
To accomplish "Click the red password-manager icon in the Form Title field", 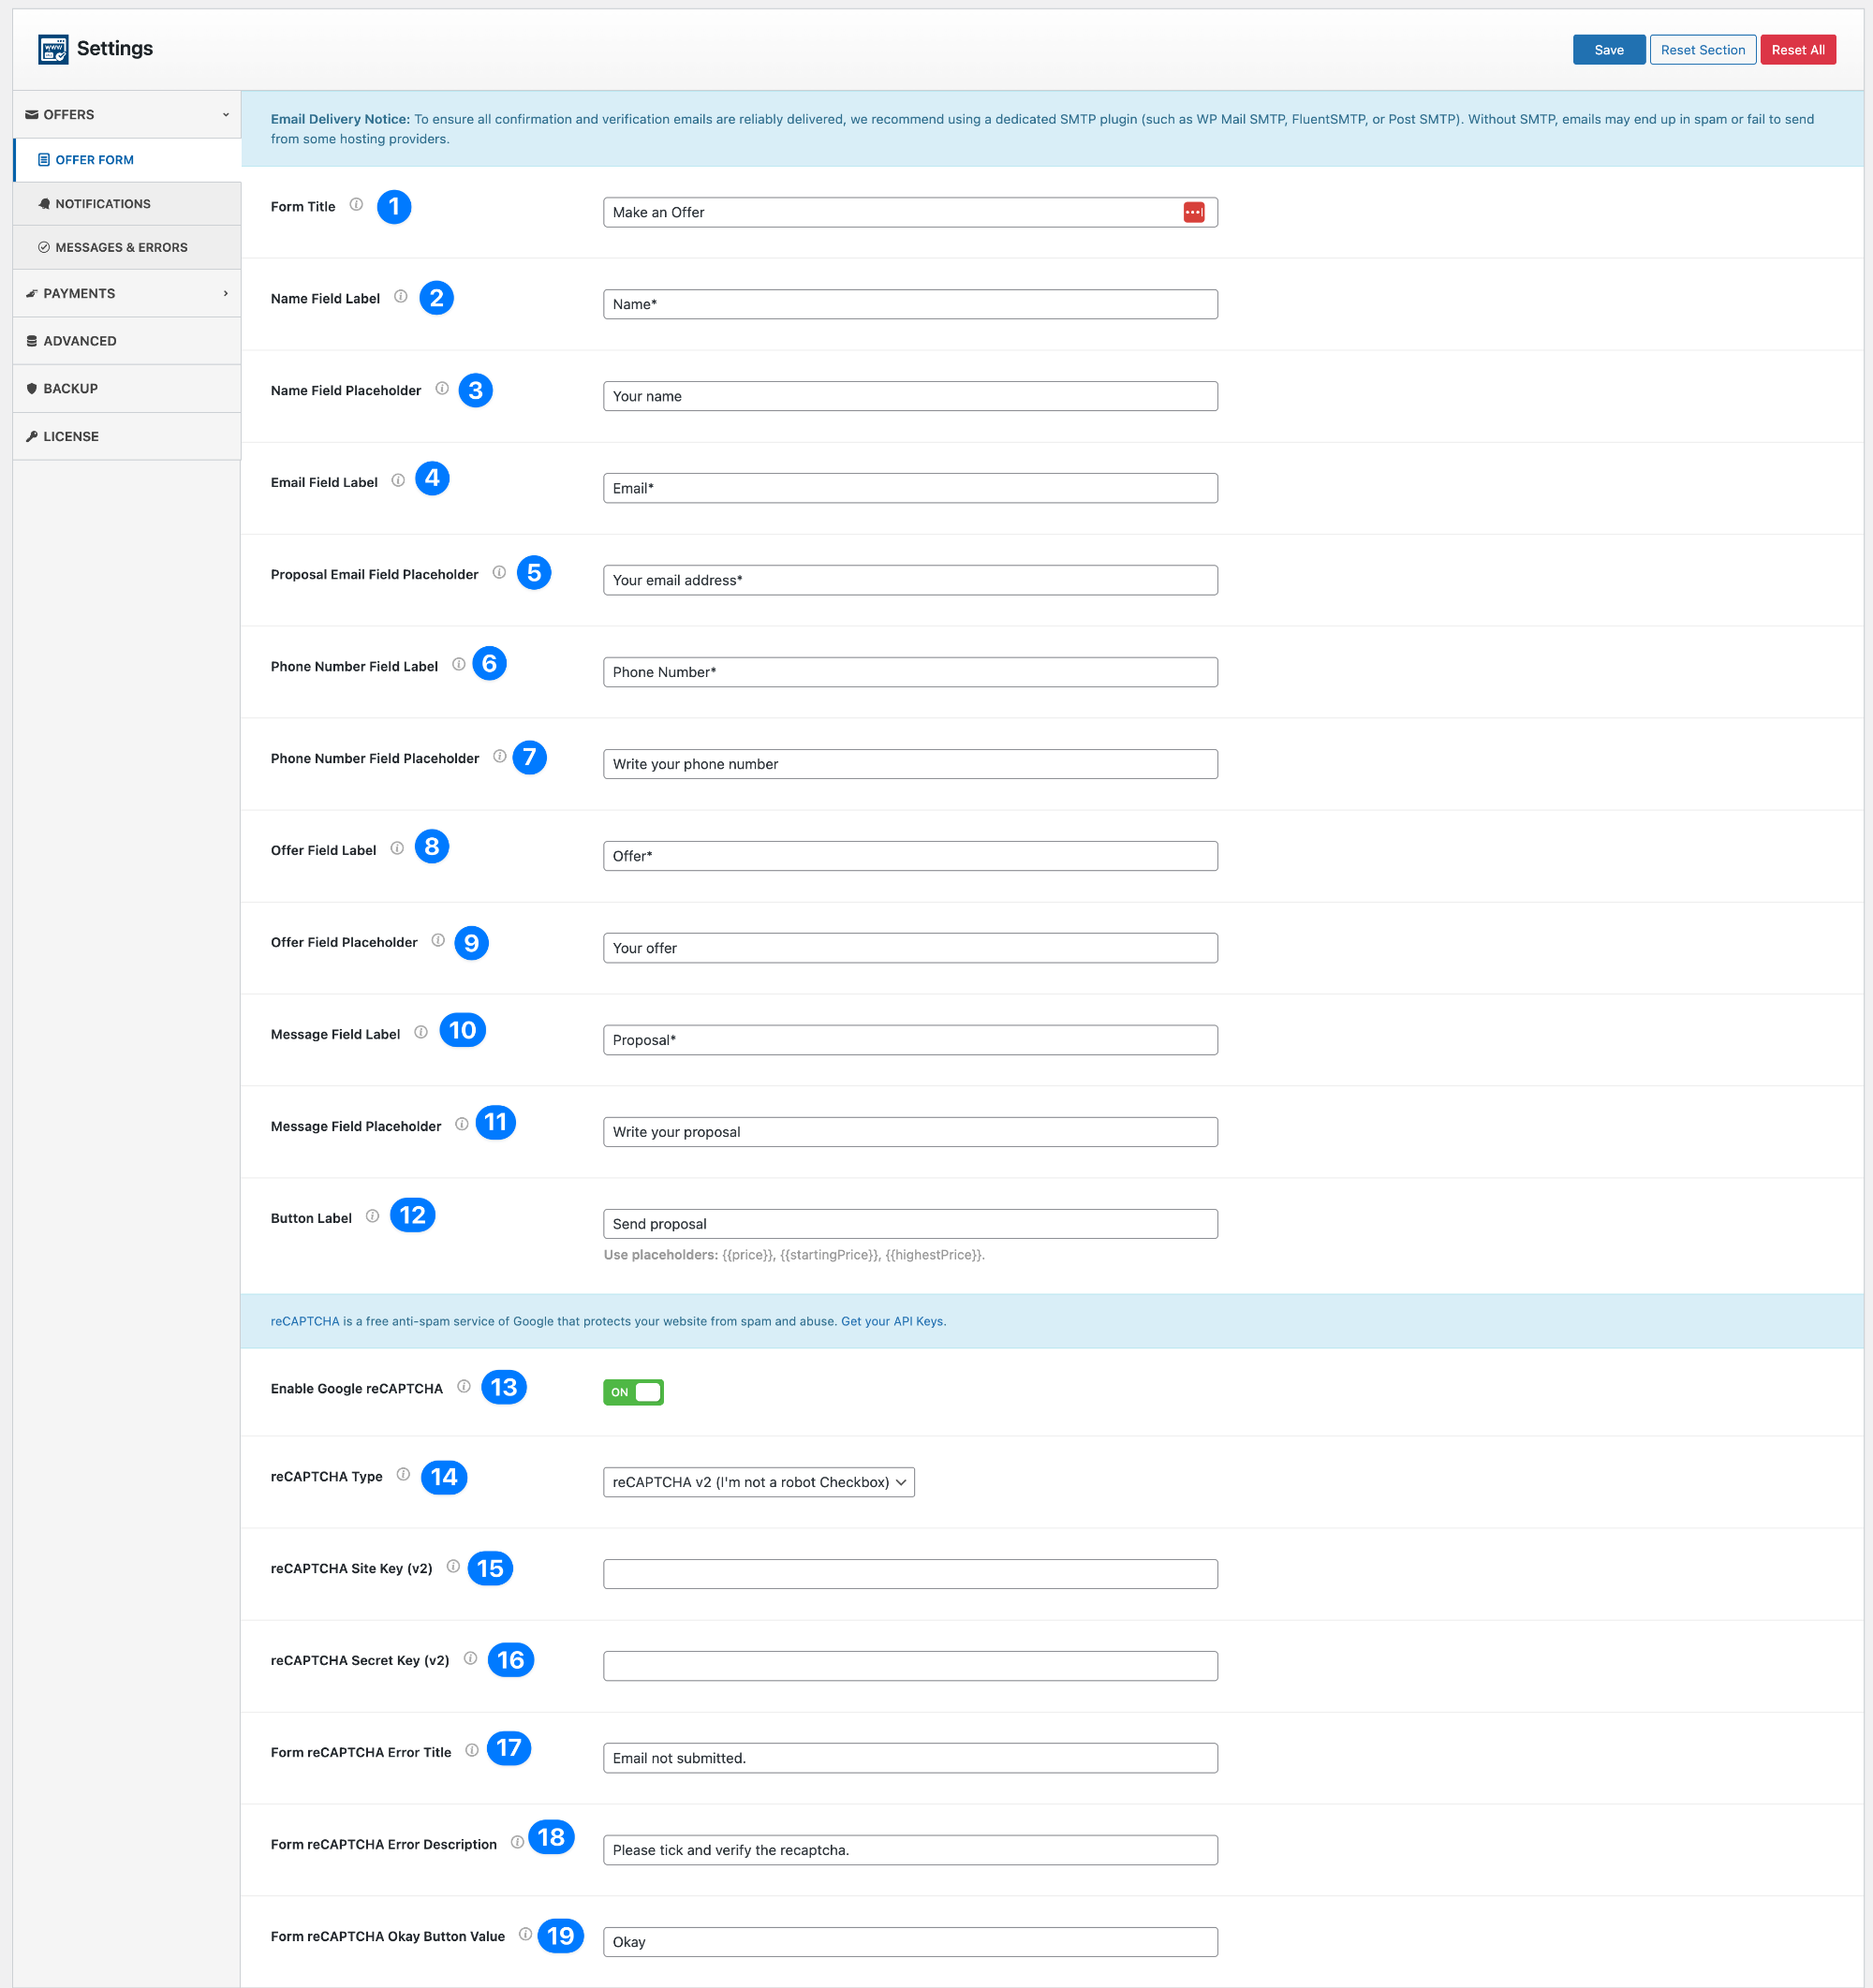I will [x=1193, y=212].
